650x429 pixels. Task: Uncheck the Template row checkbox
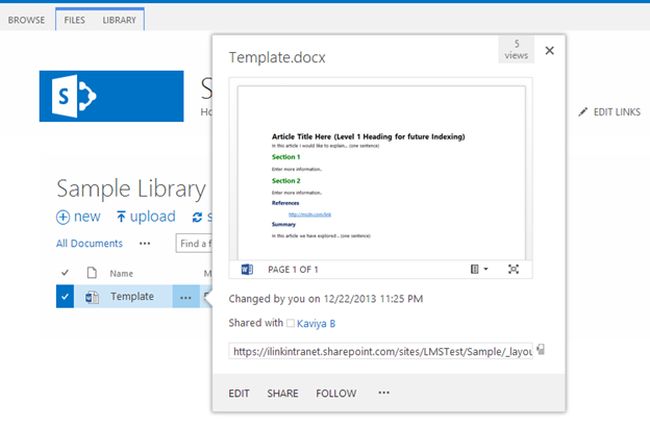point(65,297)
